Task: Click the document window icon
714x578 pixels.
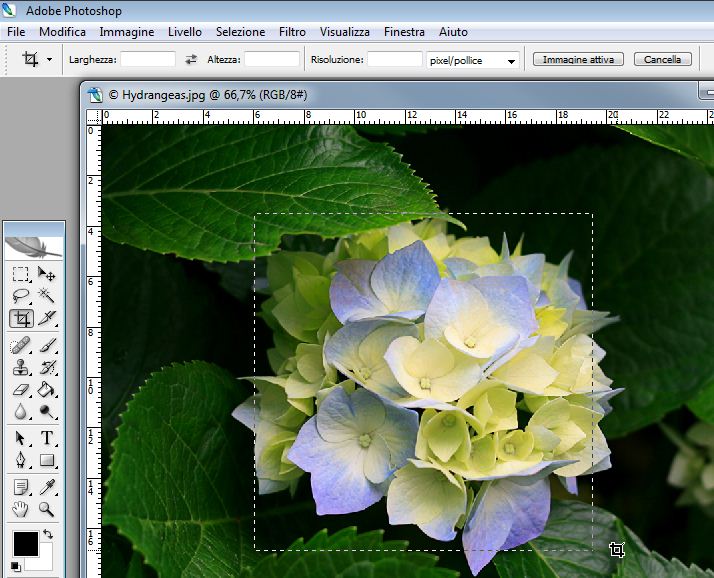Action: coord(95,95)
